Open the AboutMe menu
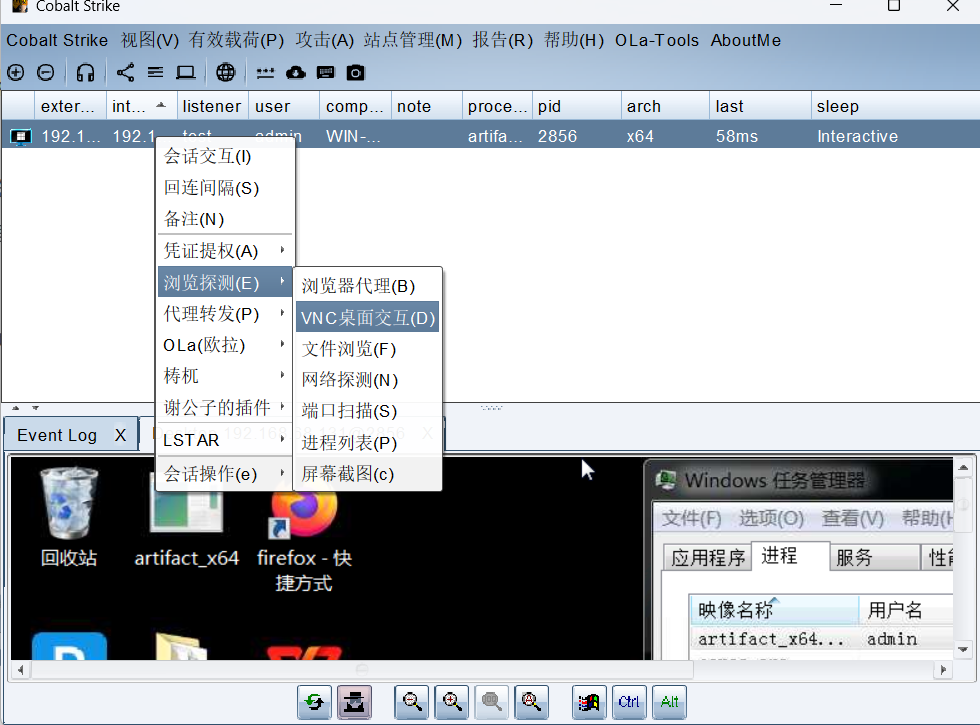Screen dimensions: 980x725 click(746, 41)
